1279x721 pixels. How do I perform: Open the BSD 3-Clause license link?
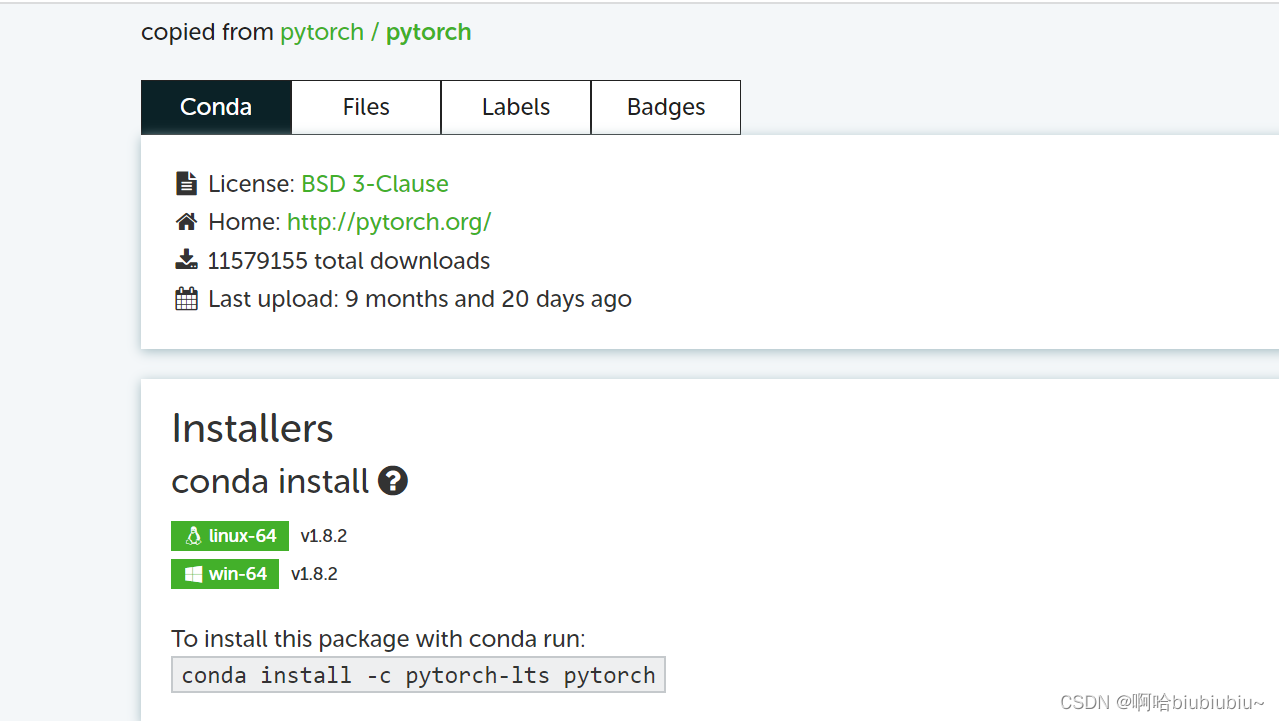pos(374,183)
